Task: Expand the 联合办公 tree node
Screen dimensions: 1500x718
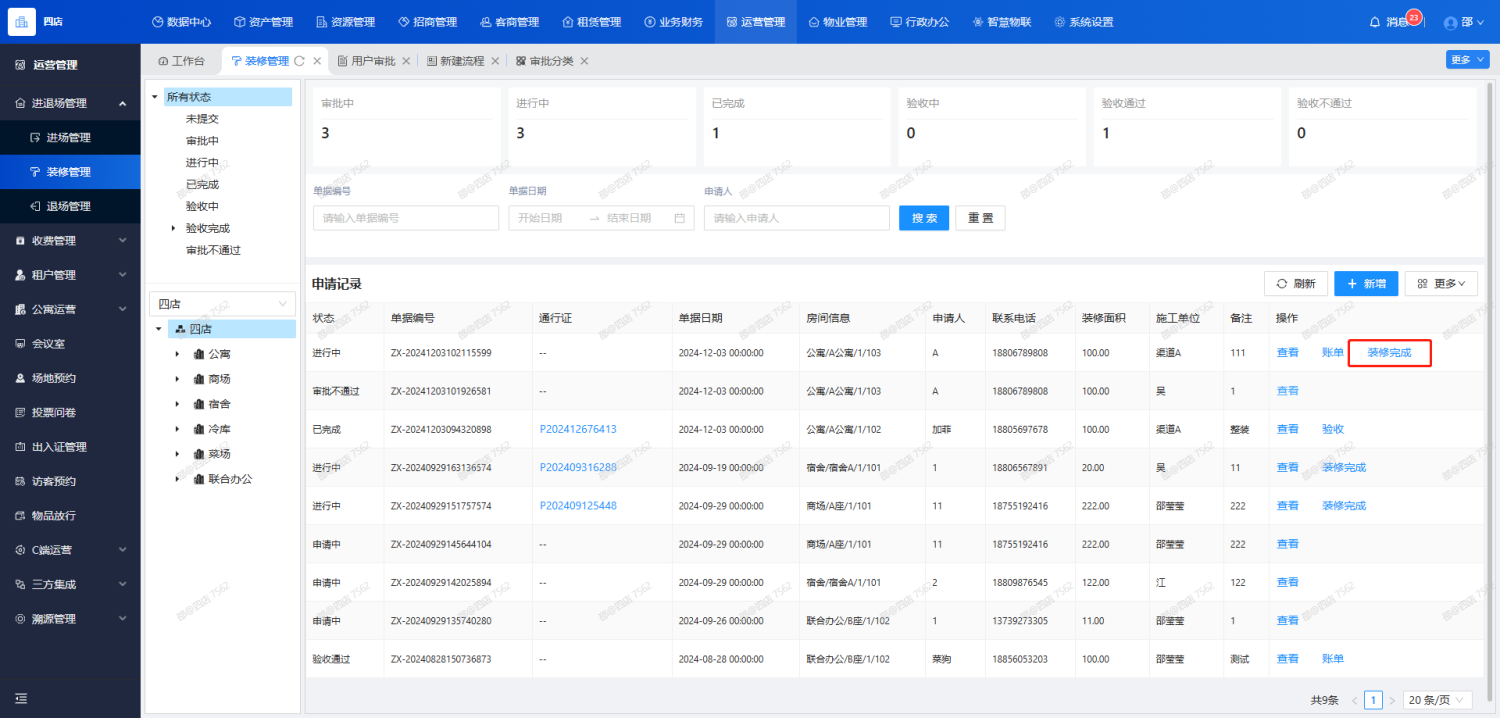Action: point(177,479)
